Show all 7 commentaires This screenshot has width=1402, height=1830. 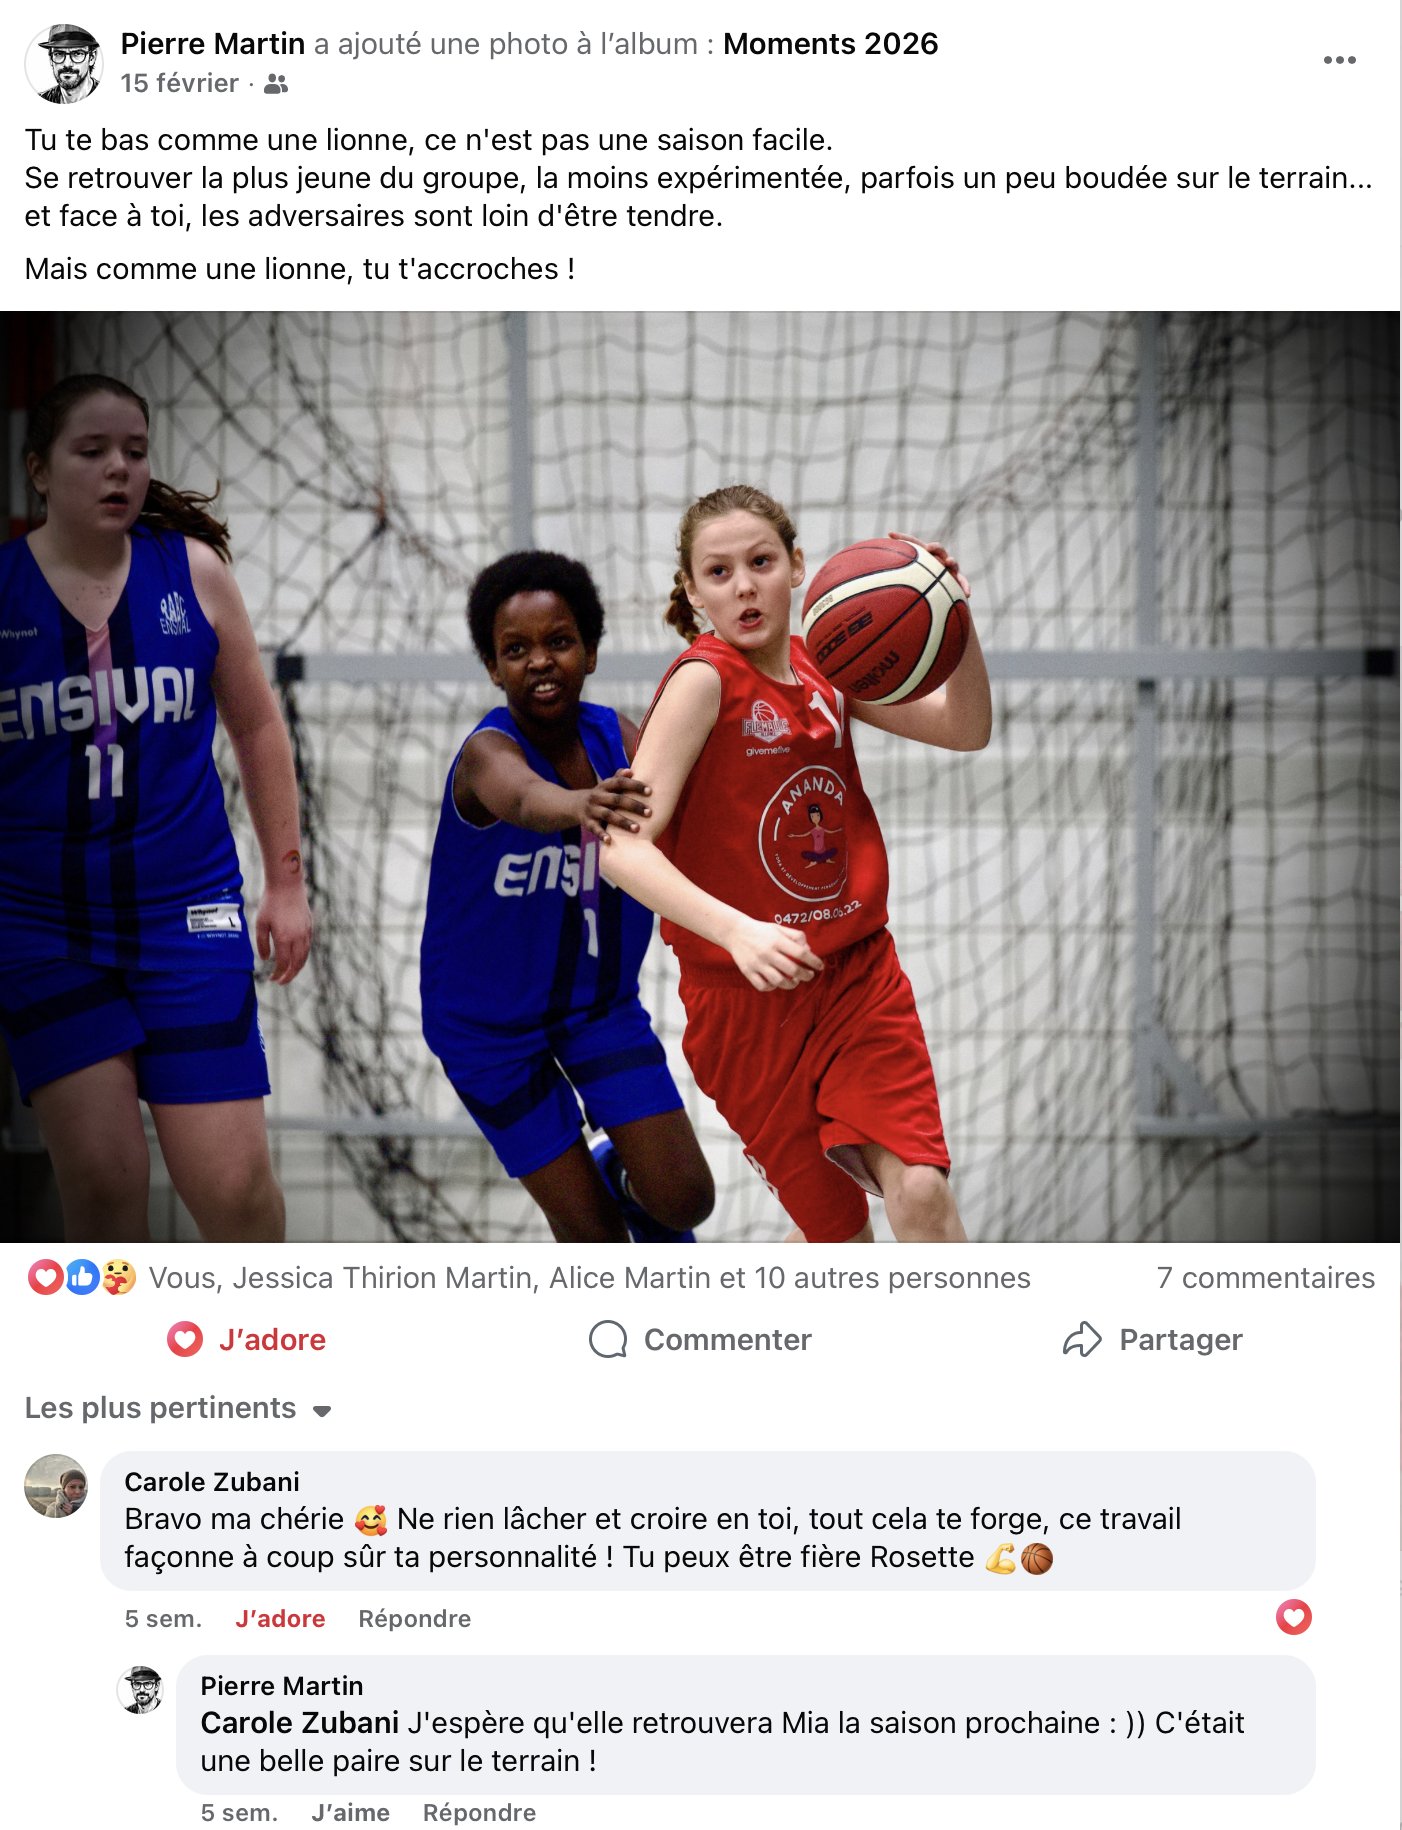tap(1265, 1278)
